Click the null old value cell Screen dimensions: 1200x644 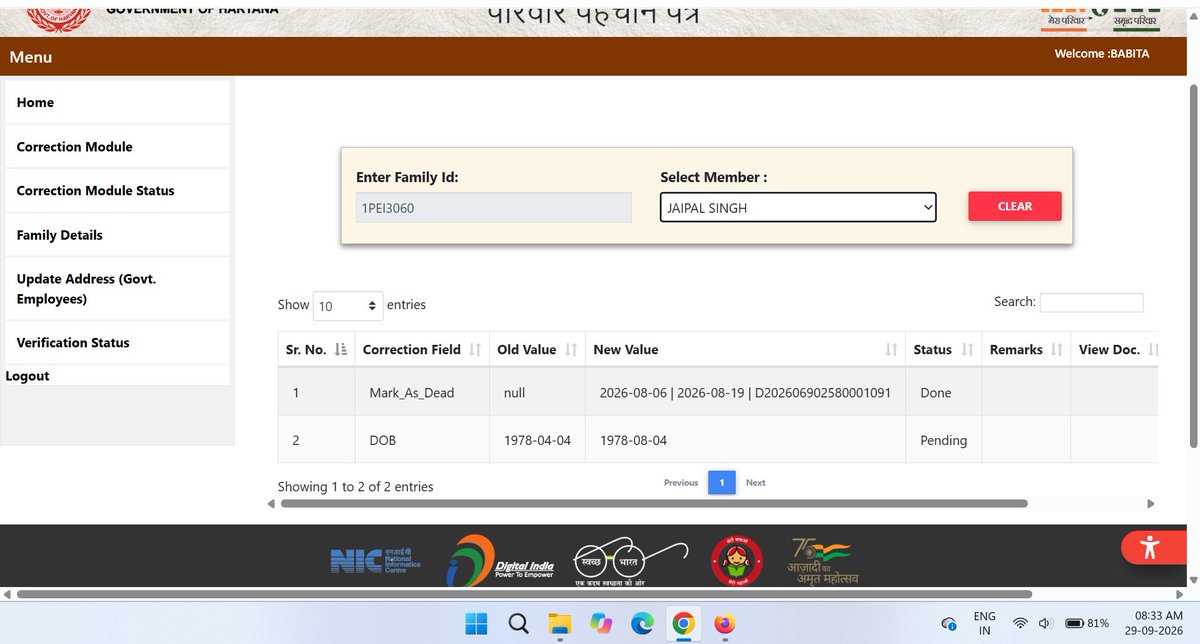pos(537,393)
